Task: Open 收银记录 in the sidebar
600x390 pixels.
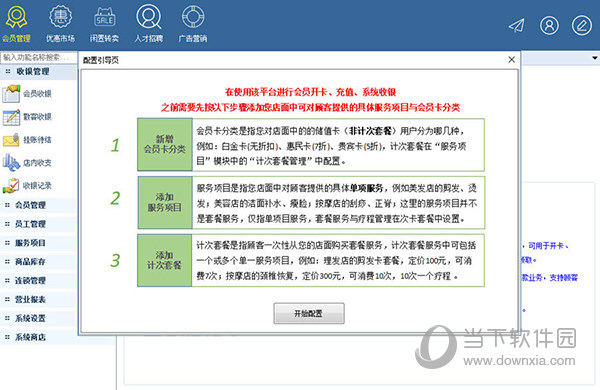Action: pos(28,186)
